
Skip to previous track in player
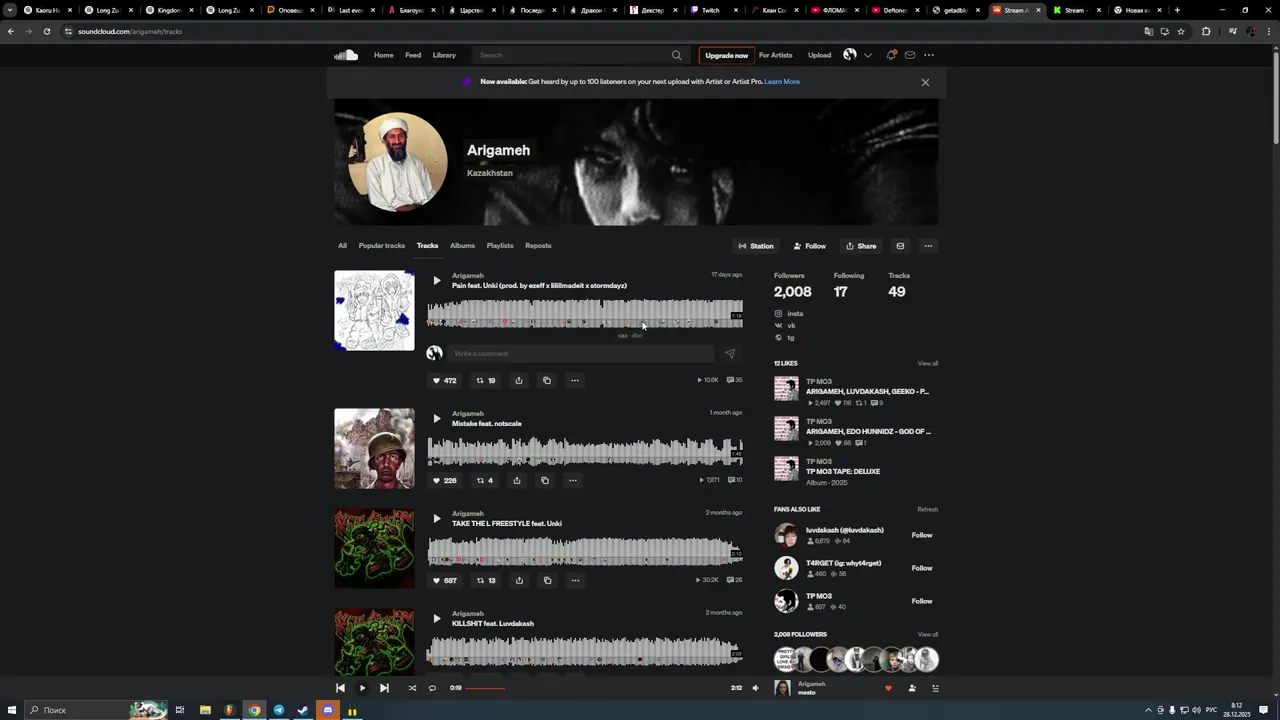[x=340, y=688]
